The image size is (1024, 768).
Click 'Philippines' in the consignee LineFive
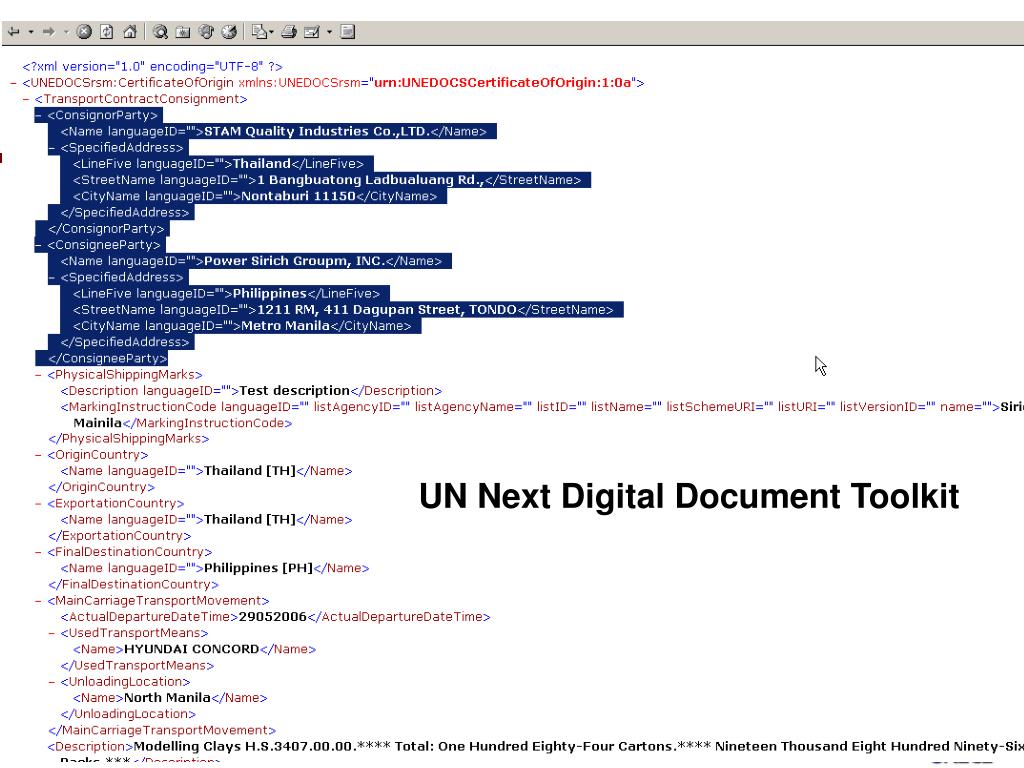(x=270, y=293)
